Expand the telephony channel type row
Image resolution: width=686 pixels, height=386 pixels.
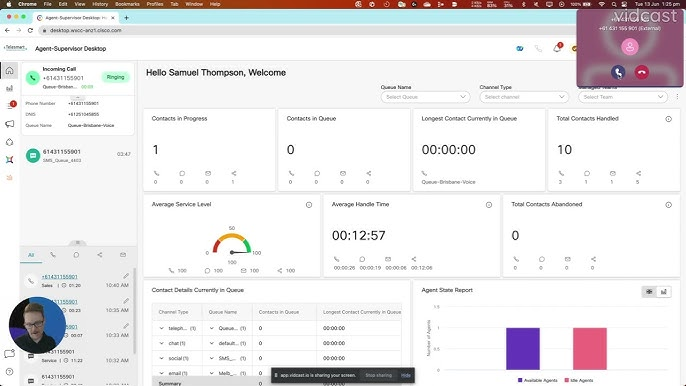coord(161,328)
